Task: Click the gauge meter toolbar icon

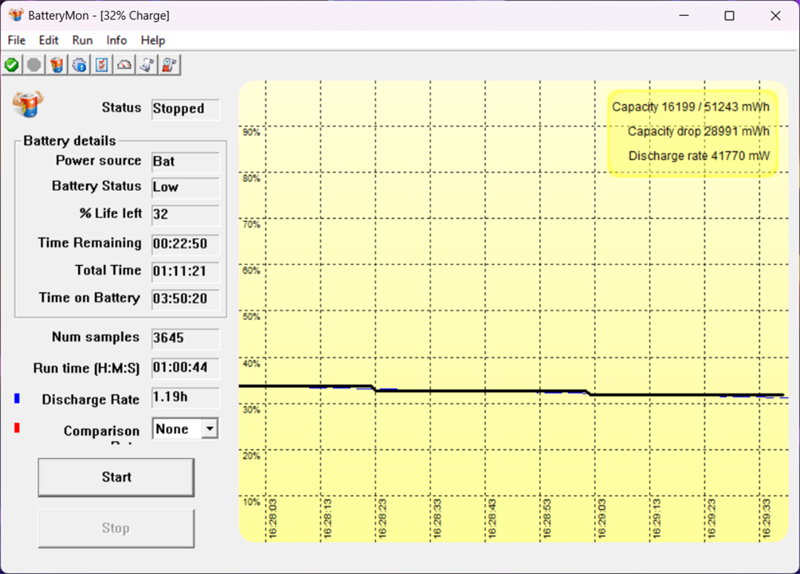Action: pyautogui.click(x=124, y=65)
